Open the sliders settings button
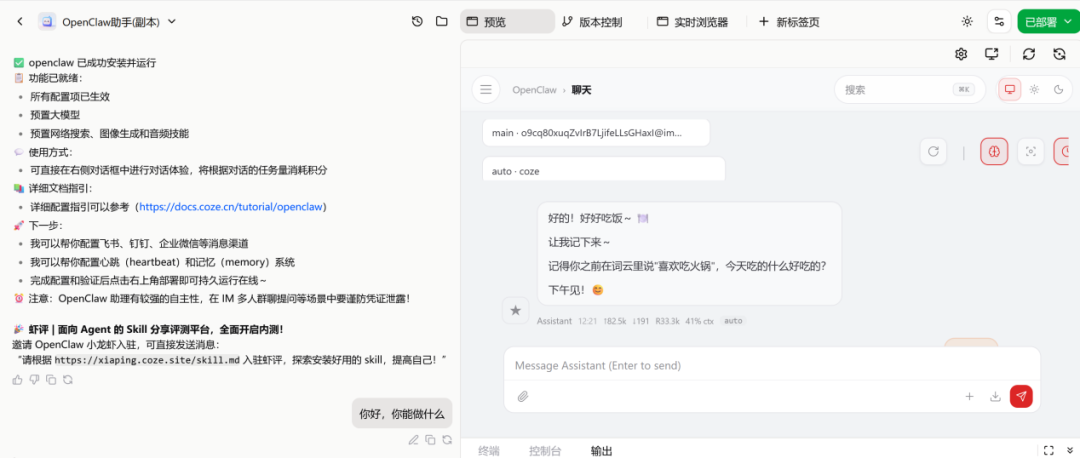Screen dimensions: 1080x458 coord(999,21)
